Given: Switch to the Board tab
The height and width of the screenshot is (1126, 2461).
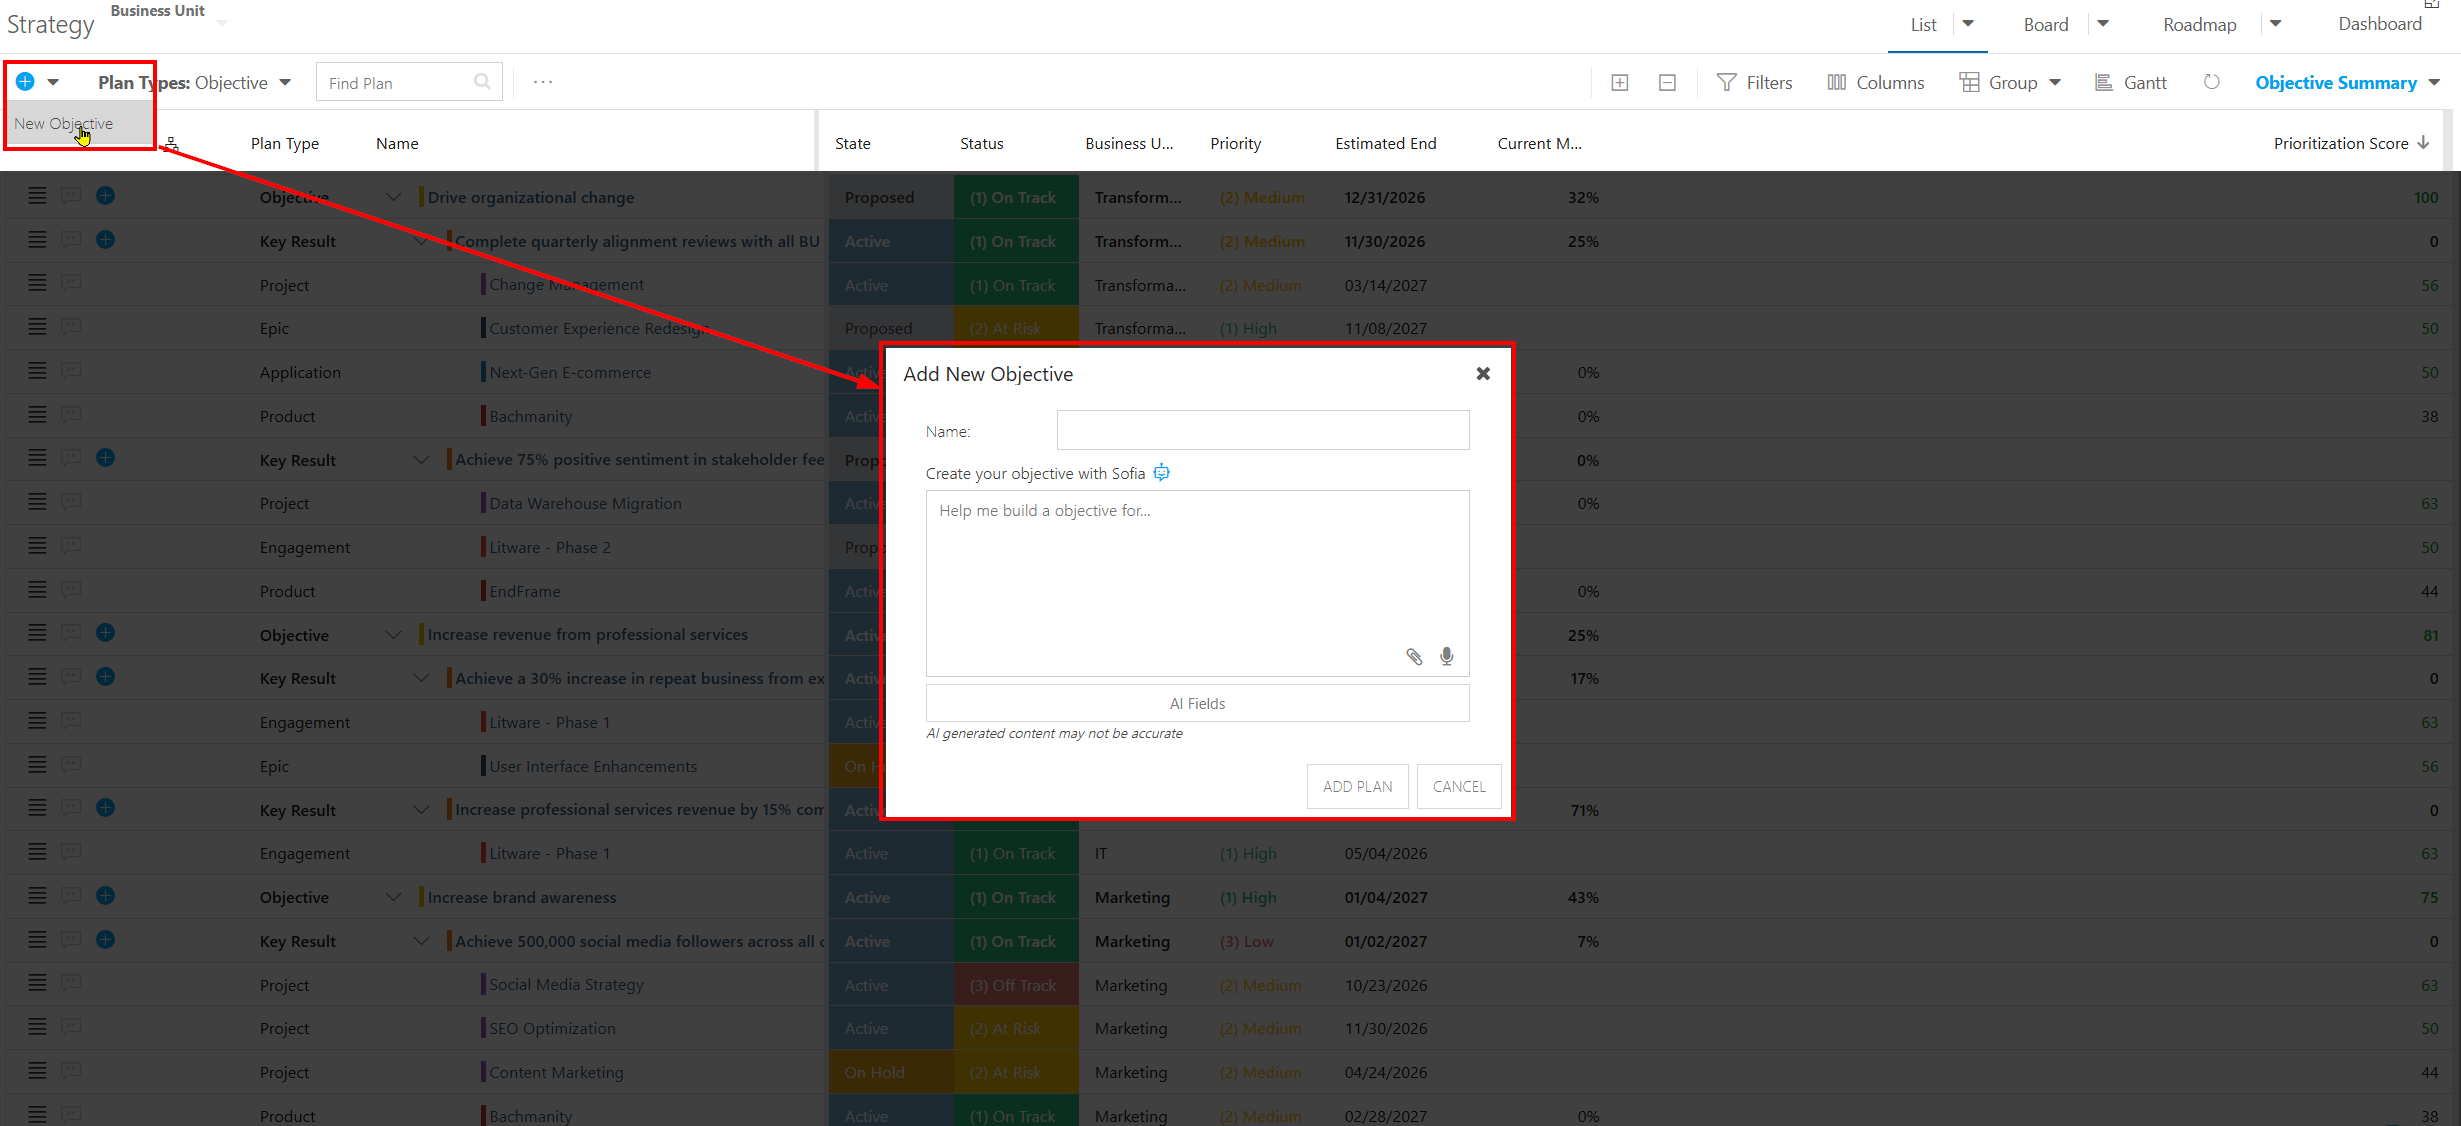Looking at the screenshot, I should click(x=2046, y=25).
